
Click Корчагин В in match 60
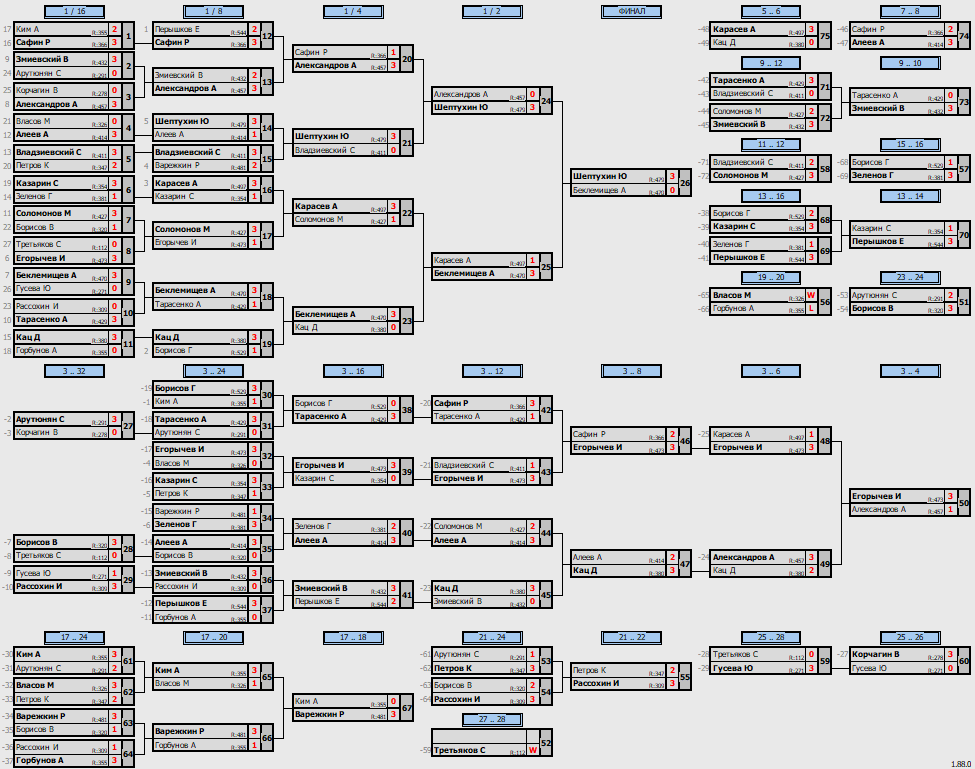[x=876, y=654]
